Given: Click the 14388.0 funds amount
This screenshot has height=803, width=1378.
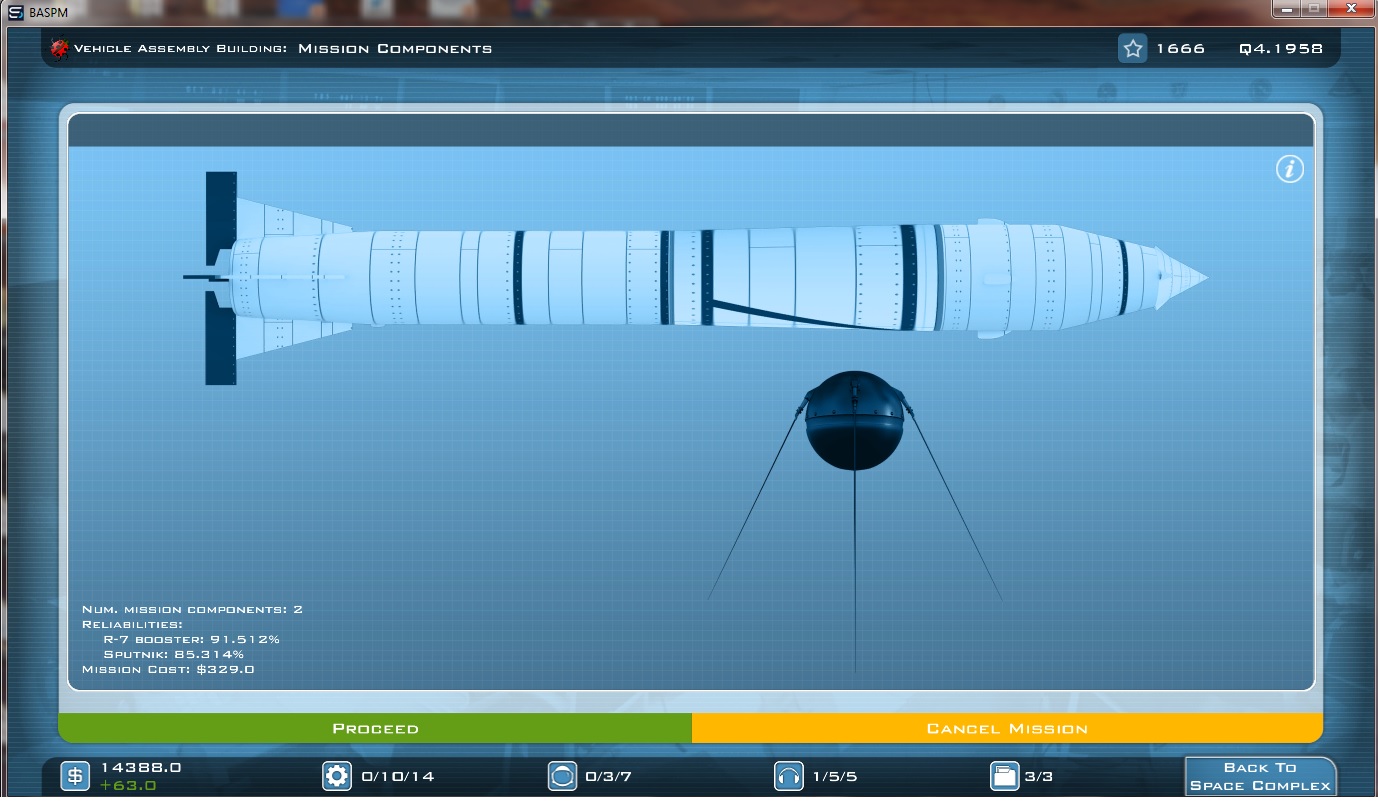Looking at the screenshot, I should pos(141,767).
